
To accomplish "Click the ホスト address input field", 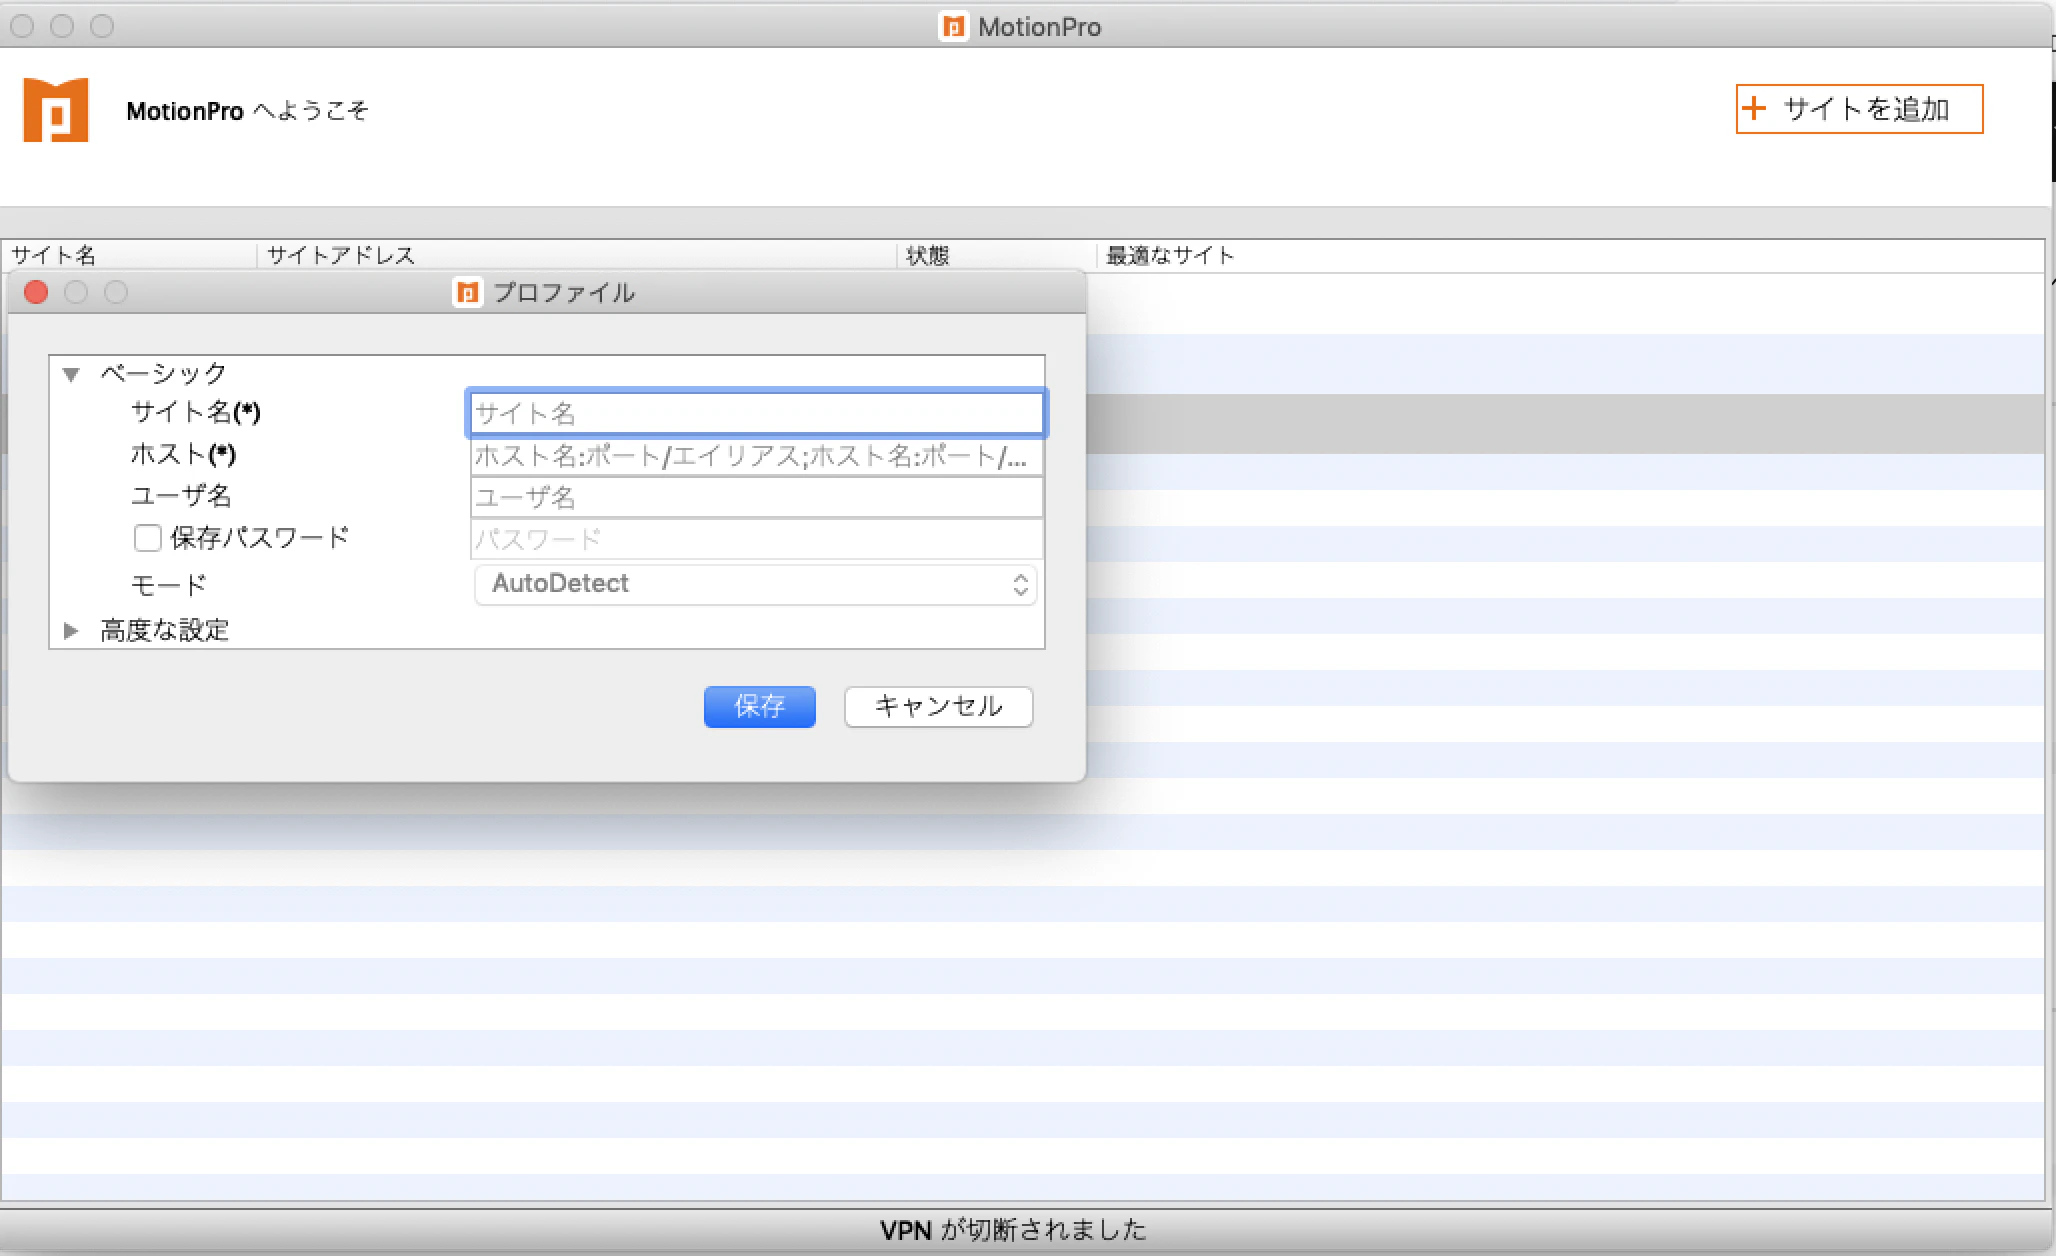I will [x=756, y=456].
